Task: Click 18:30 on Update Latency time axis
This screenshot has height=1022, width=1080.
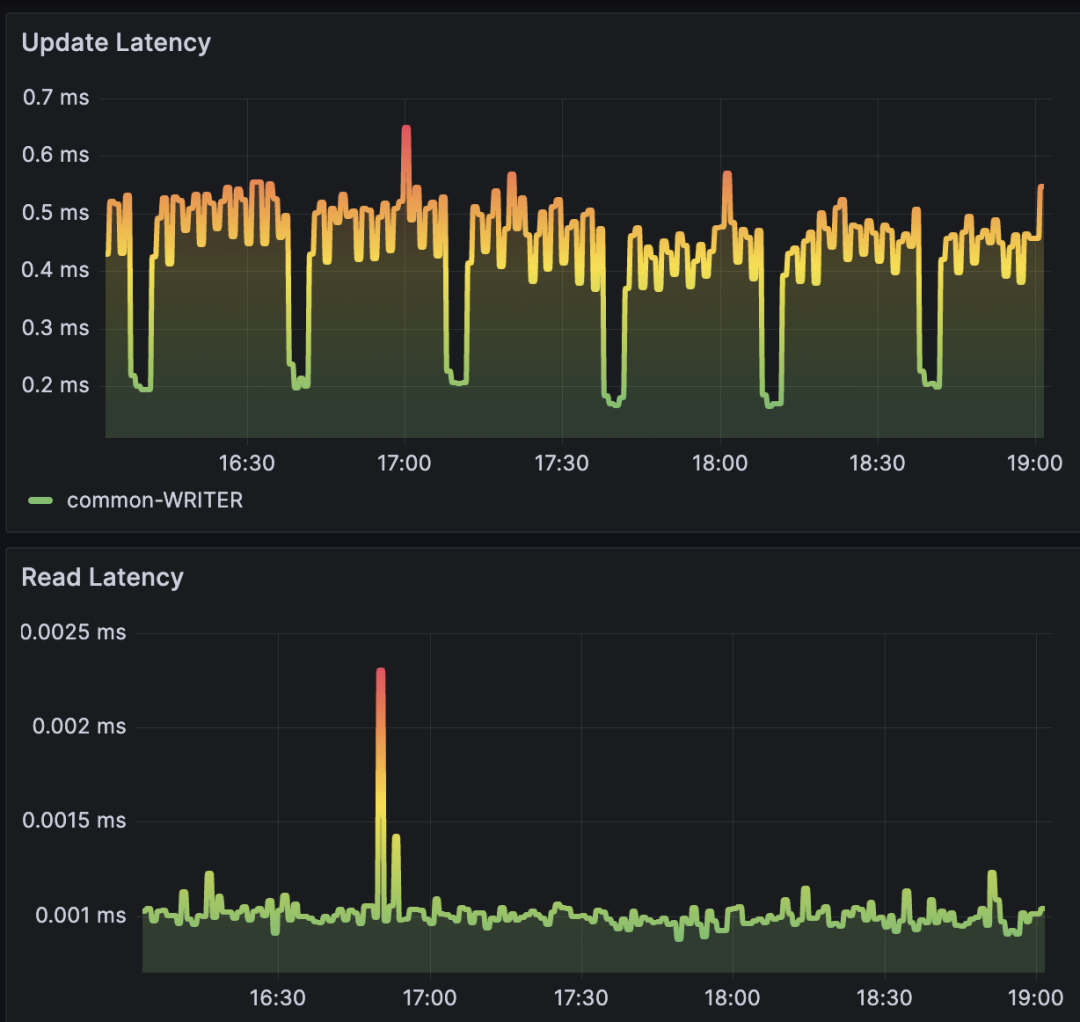Action: pyautogui.click(x=878, y=463)
